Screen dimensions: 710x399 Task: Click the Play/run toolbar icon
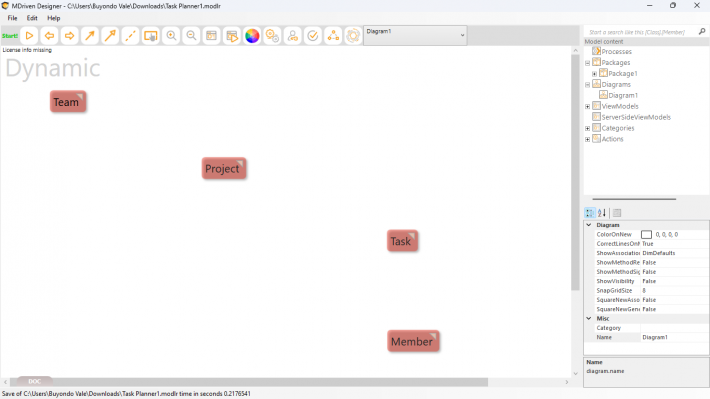point(29,36)
